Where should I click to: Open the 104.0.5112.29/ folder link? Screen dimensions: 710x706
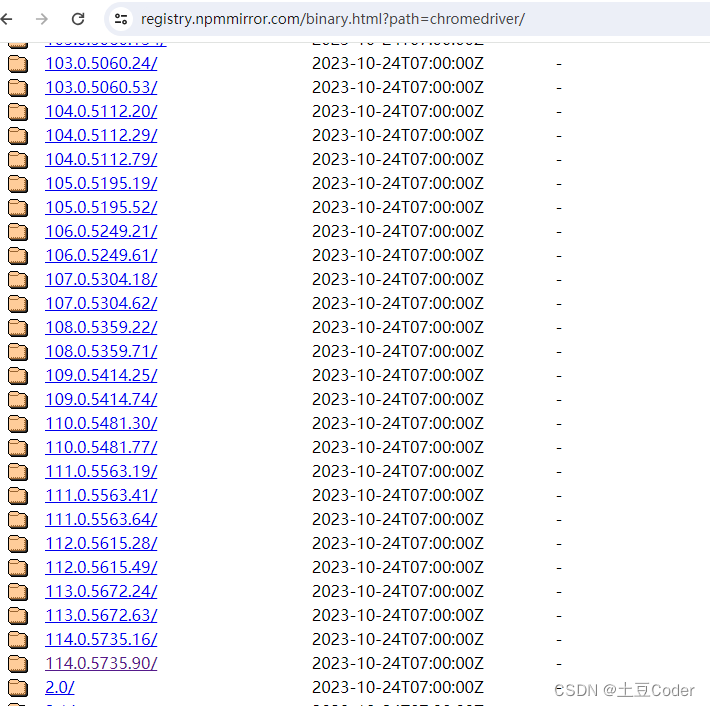101,135
